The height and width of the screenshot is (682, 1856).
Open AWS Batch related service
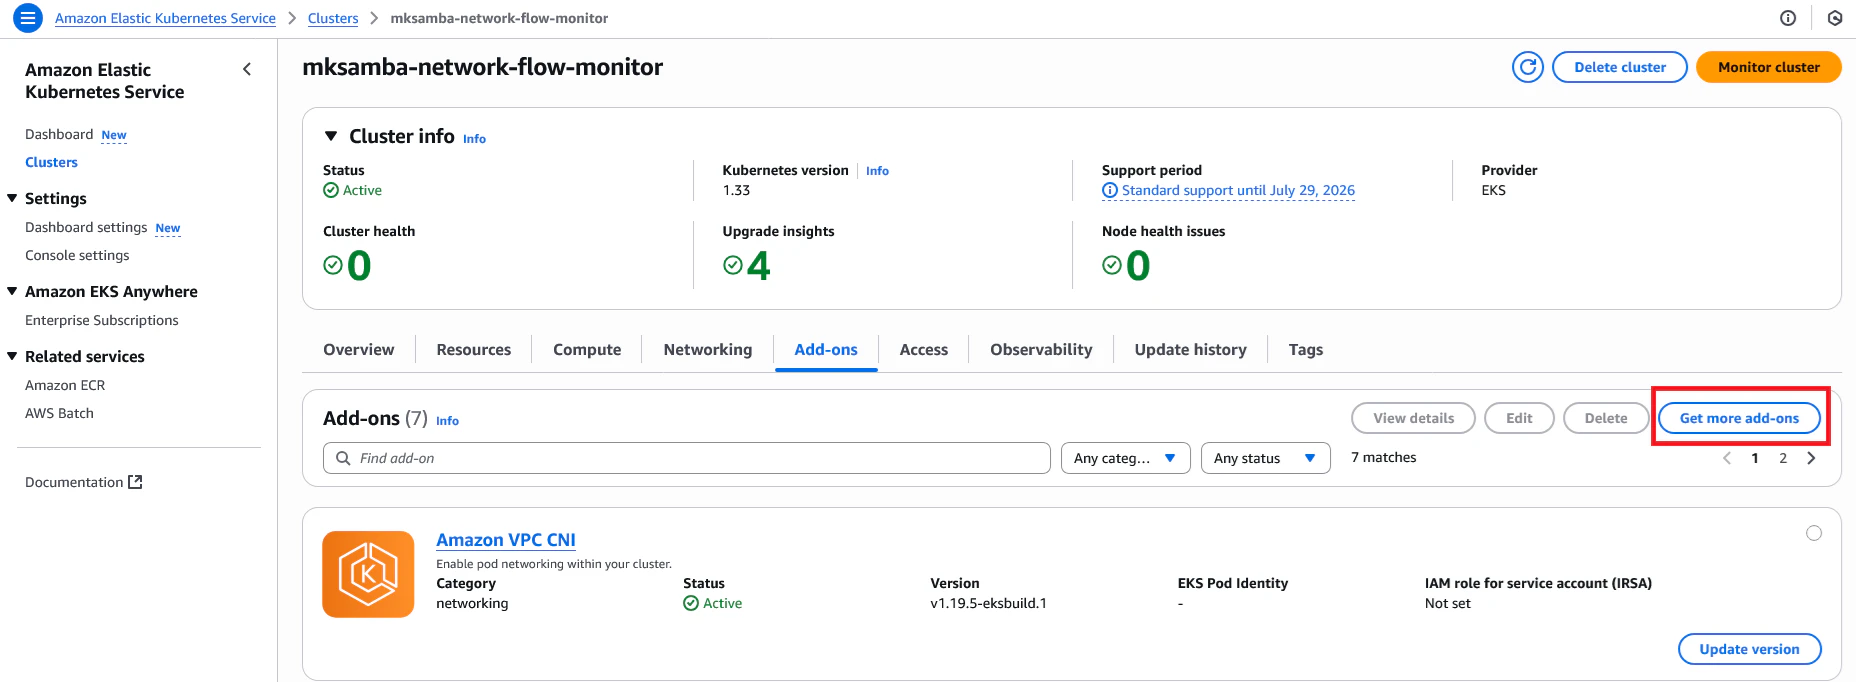point(59,413)
